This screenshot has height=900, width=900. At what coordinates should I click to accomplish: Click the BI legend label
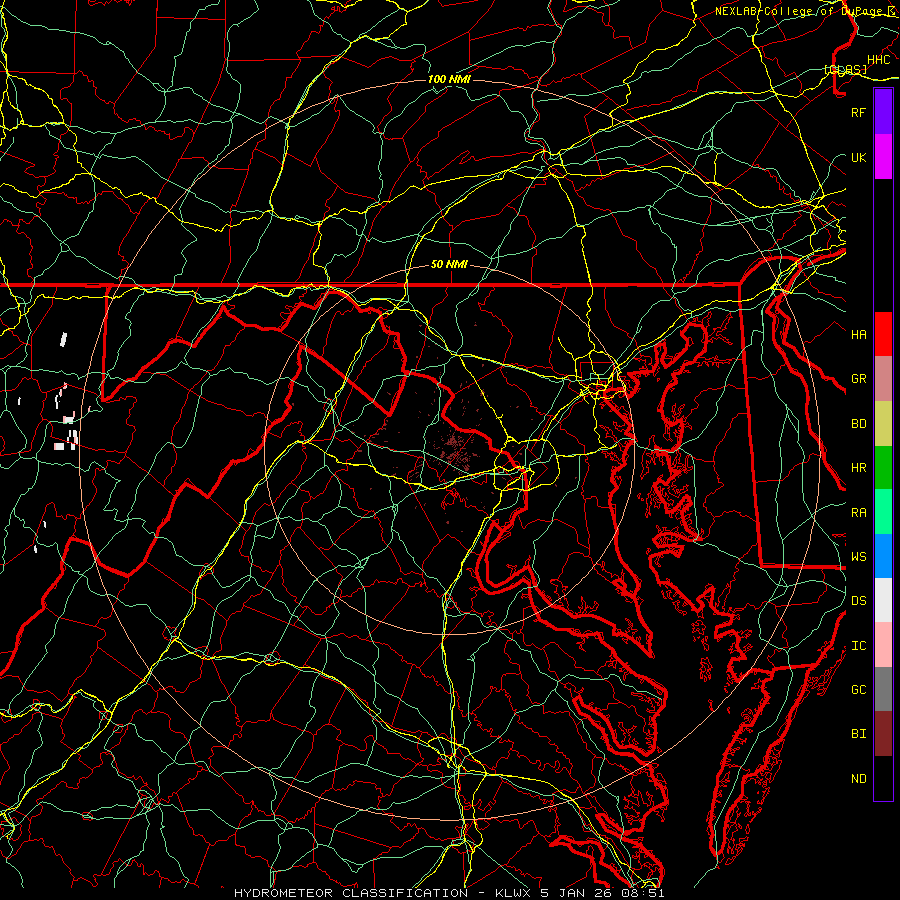(x=859, y=734)
